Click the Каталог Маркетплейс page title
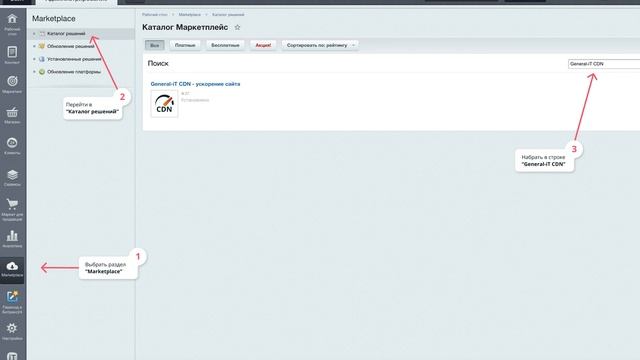This screenshot has width=640, height=360. [x=185, y=27]
